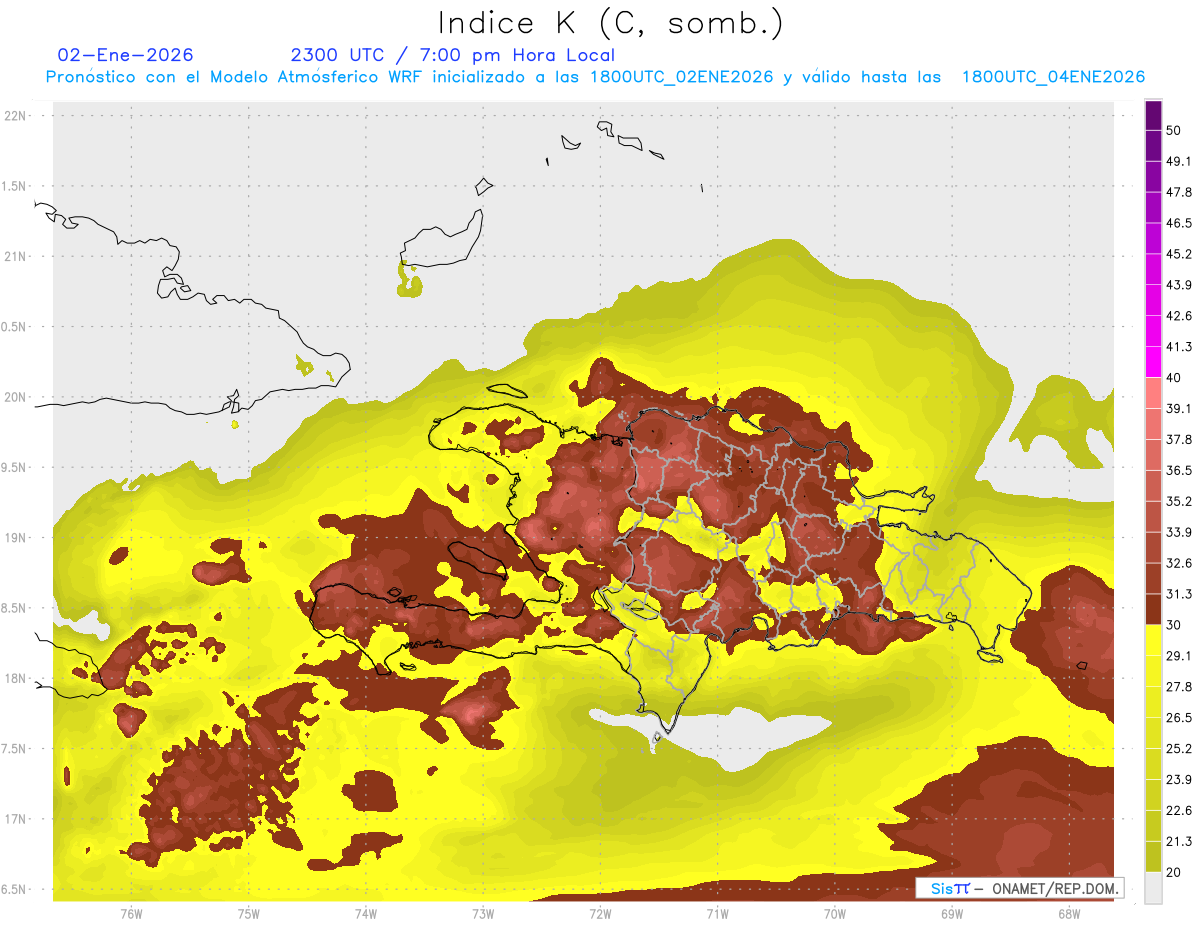Click the '41.3' colorbar value
Screen dimensions: 1200x927
(1179, 347)
